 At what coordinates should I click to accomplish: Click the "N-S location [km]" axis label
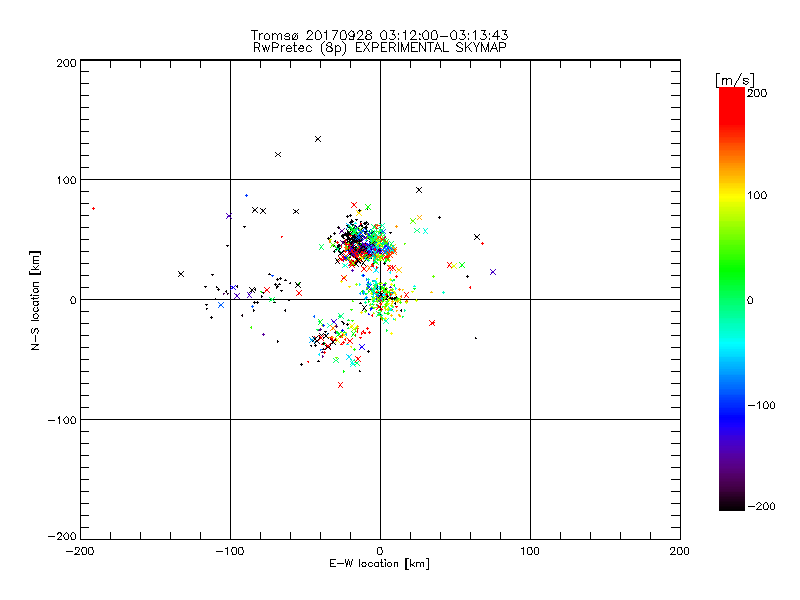(35, 301)
